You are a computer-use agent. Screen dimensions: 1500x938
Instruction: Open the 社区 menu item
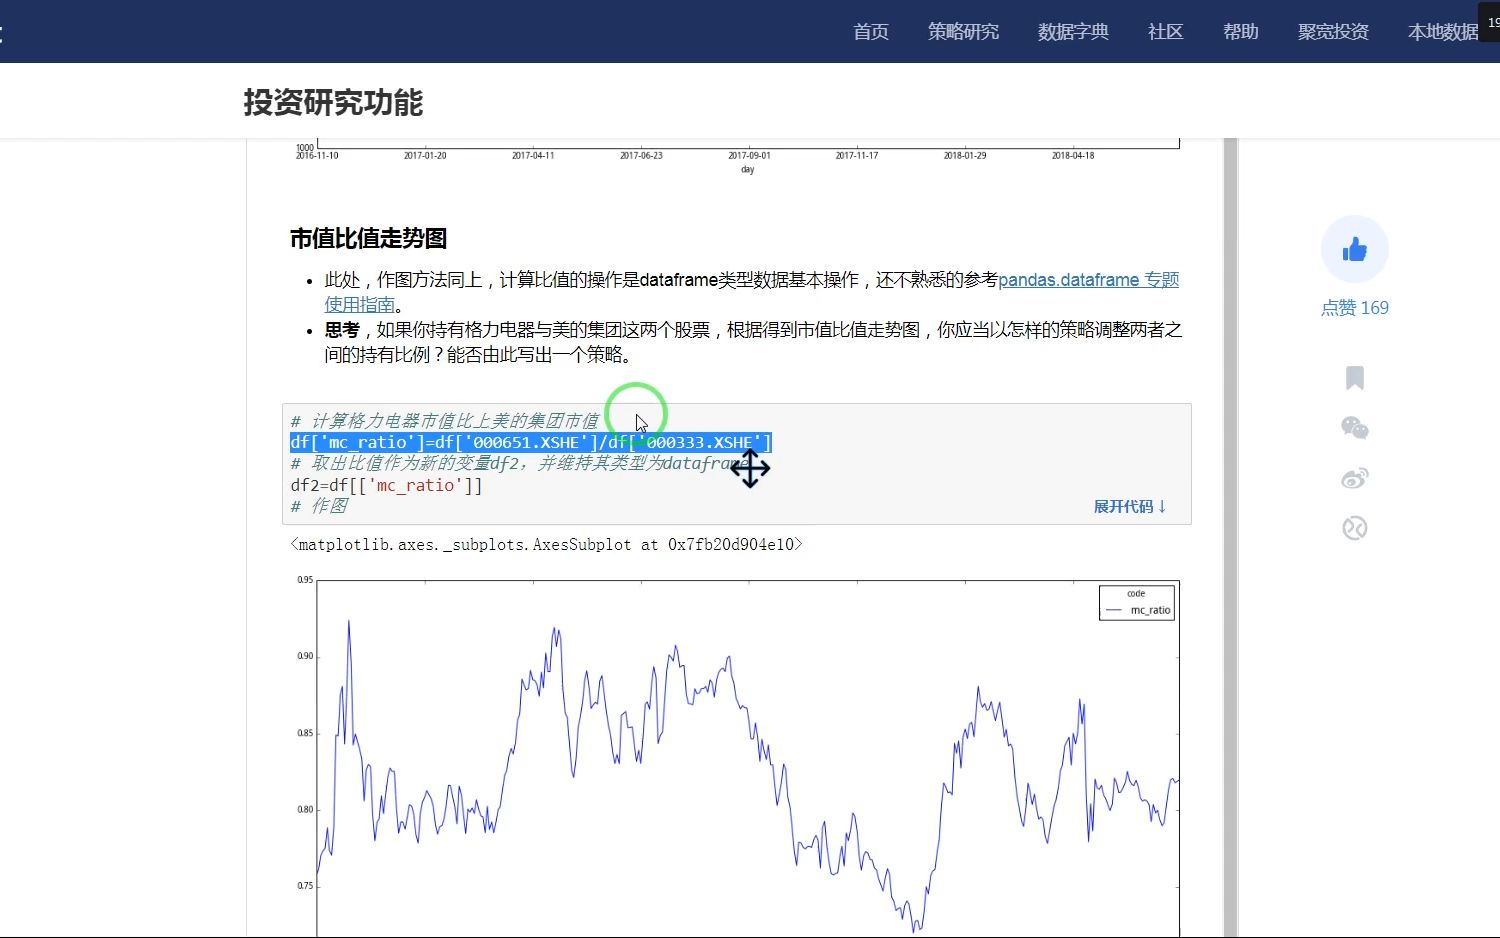click(1166, 32)
